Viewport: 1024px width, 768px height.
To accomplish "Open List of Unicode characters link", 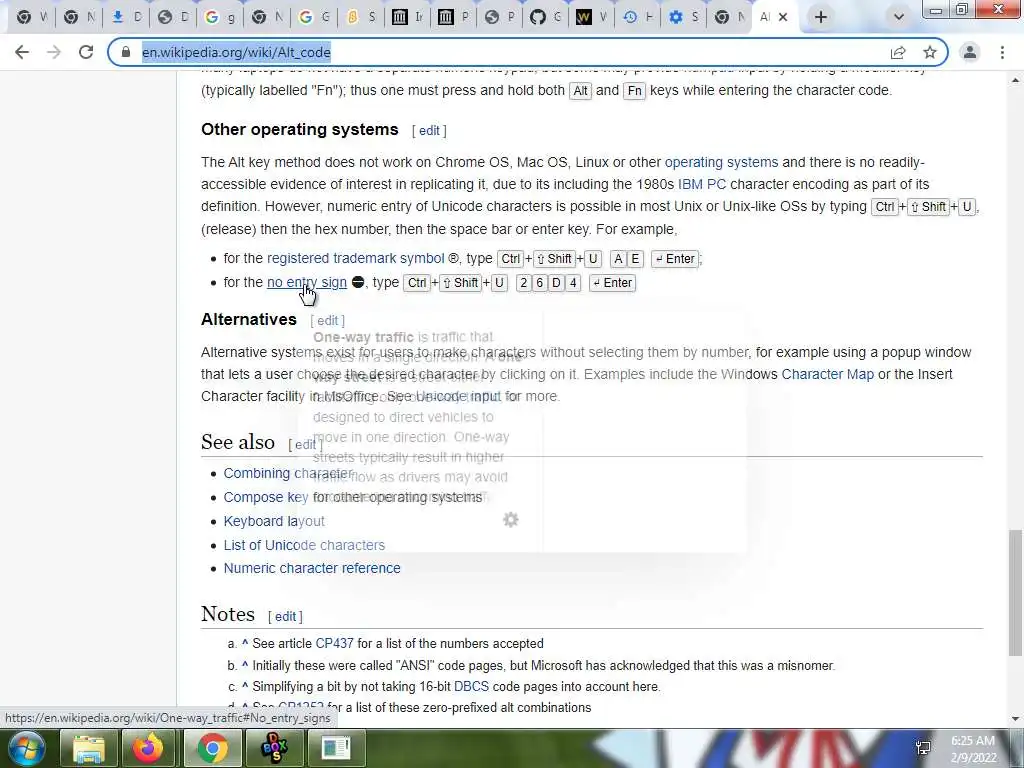I will (x=304, y=545).
